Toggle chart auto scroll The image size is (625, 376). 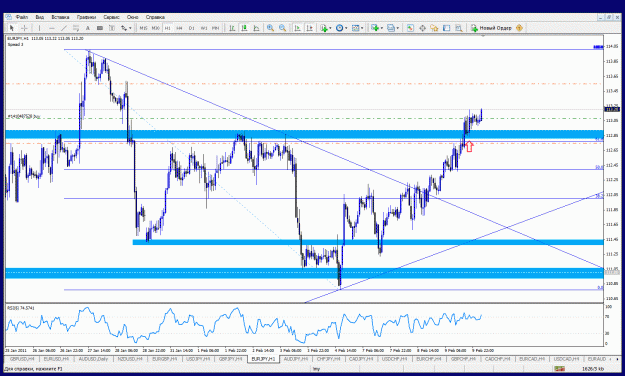297,28
